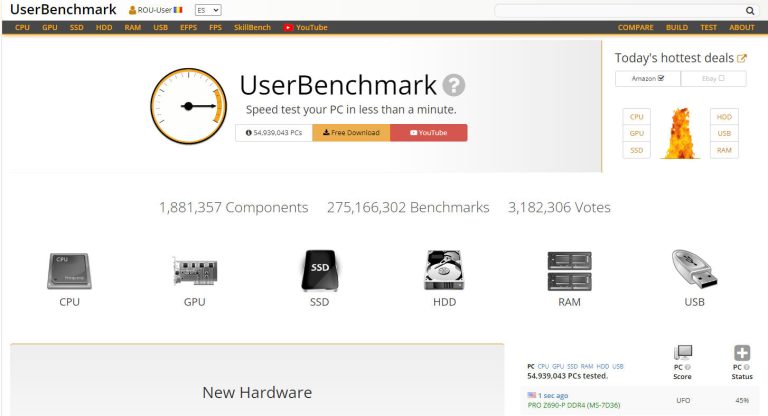Image resolution: width=768 pixels, height=416 pixels.
Task: Open SkillBench in the navigation bar
Action: [x=252, y=27]
